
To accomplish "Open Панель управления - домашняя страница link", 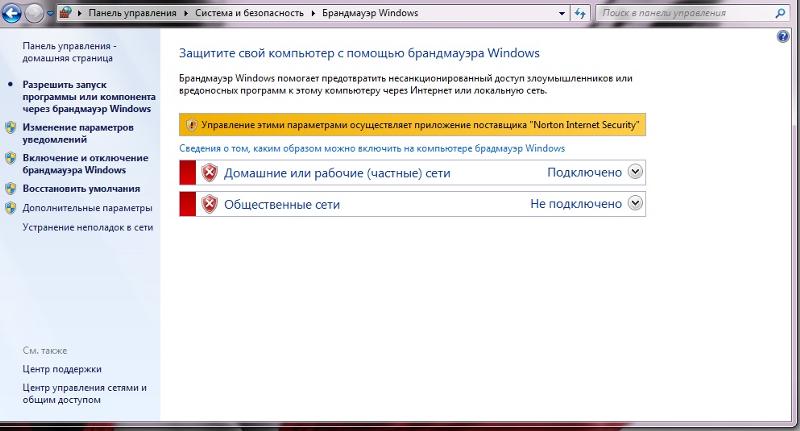I will pos(69,52).
